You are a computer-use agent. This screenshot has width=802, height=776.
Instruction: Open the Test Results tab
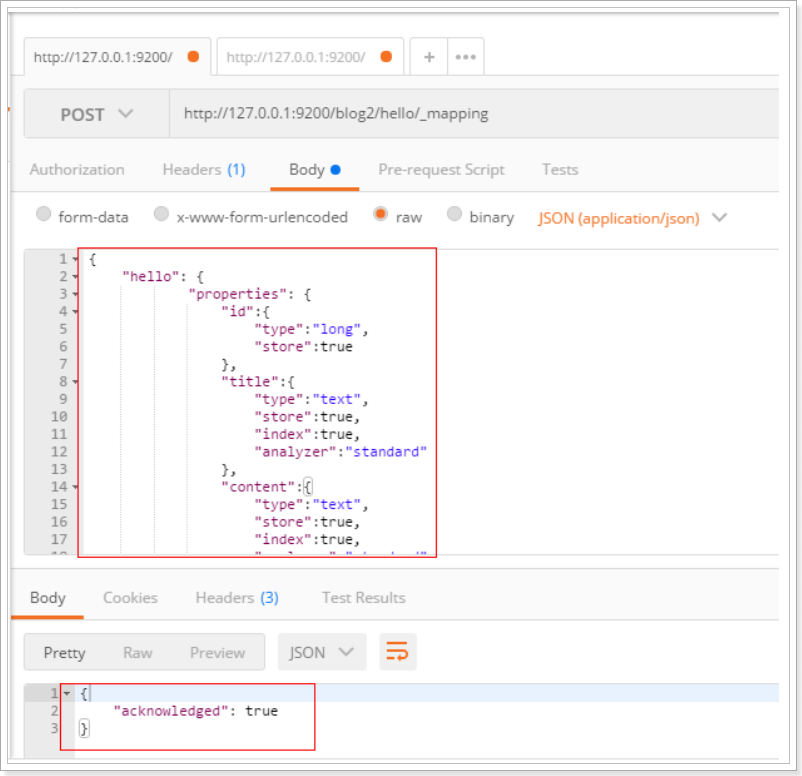pyautogui.click(x=364, y=597)
